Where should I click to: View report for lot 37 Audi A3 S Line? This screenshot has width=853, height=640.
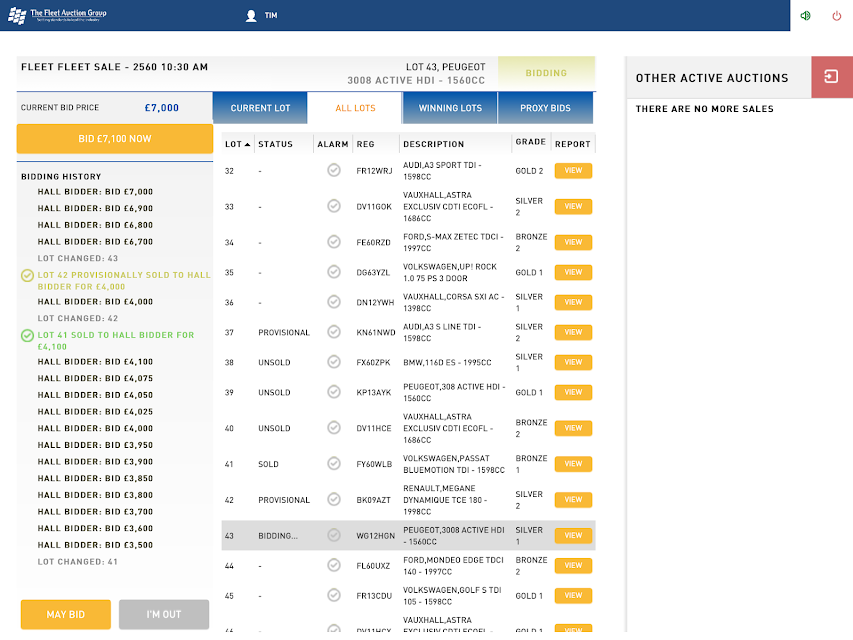573,332
